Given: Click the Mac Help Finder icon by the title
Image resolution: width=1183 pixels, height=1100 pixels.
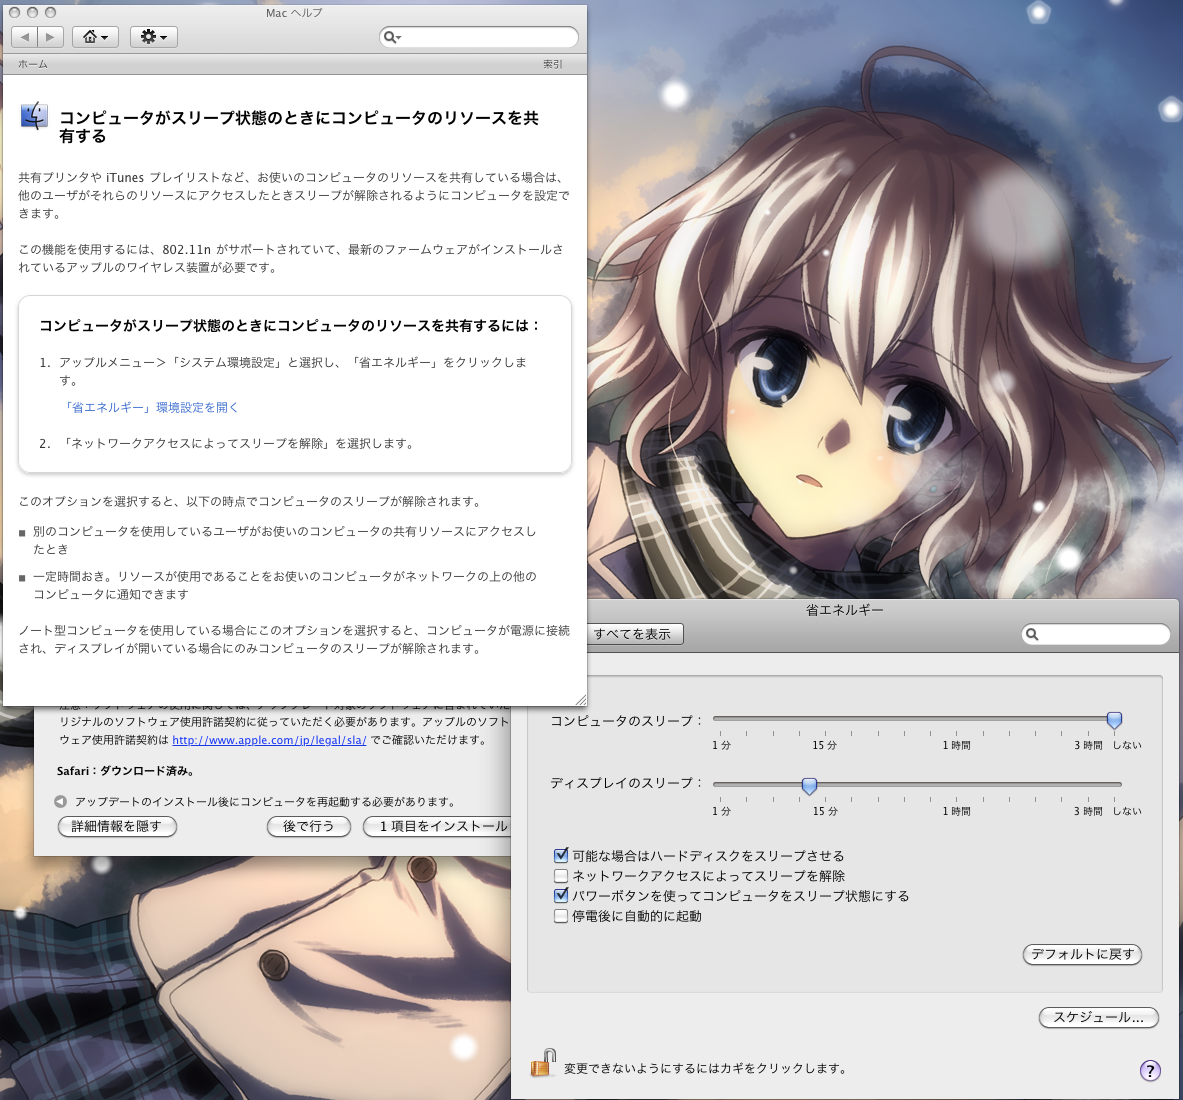Looking at the screenshot, I should point(34,117).
